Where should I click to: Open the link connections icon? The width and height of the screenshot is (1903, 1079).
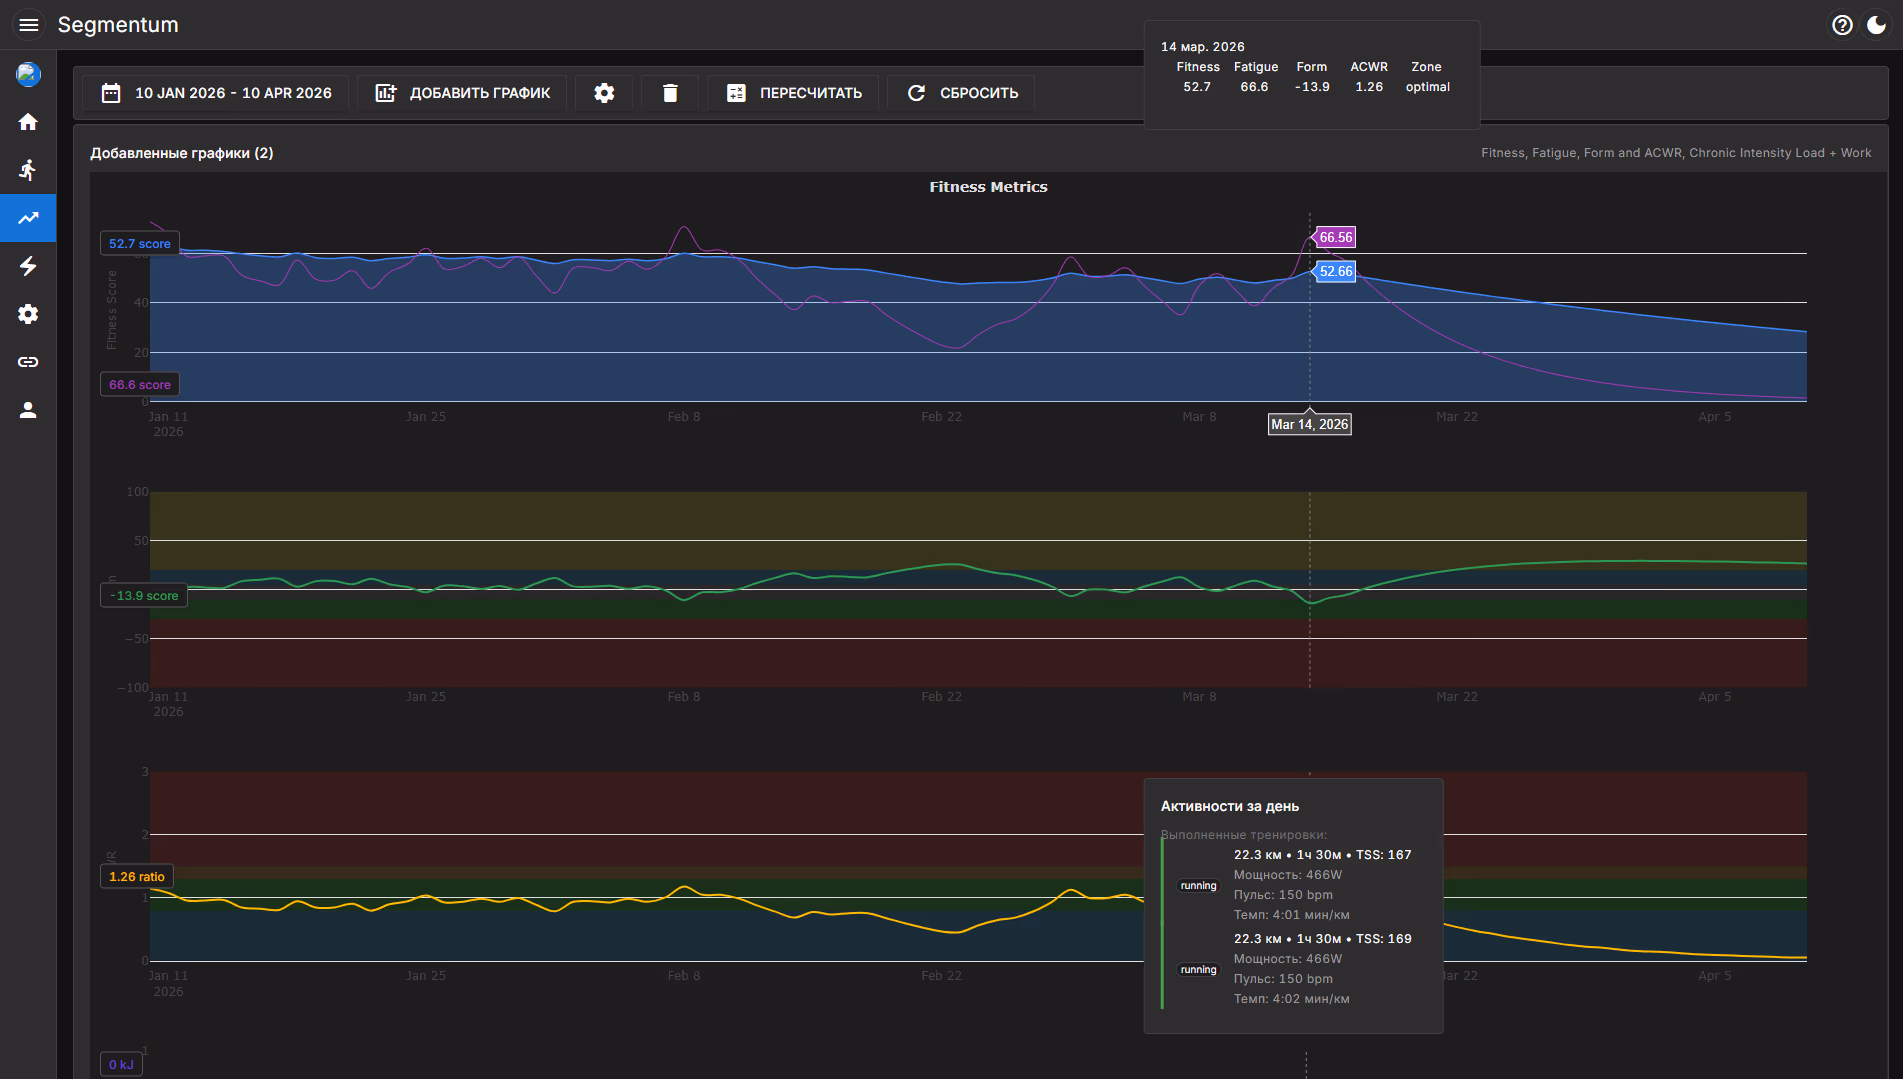(28, 362)
